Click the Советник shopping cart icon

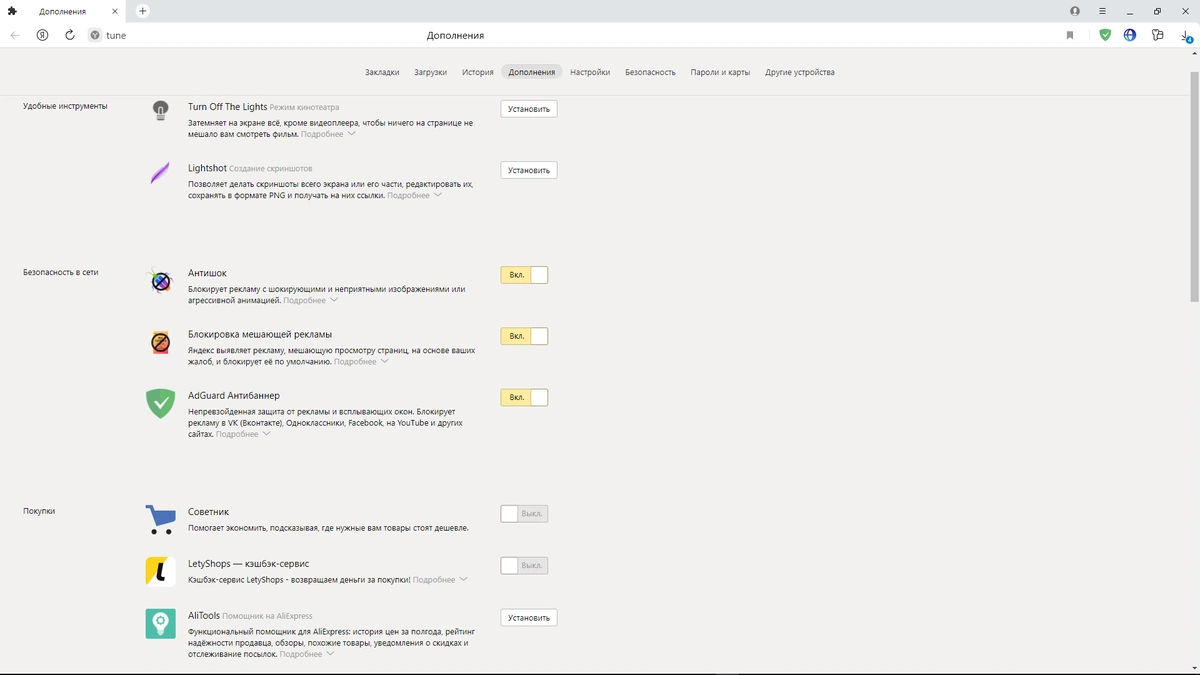point(160,519)
